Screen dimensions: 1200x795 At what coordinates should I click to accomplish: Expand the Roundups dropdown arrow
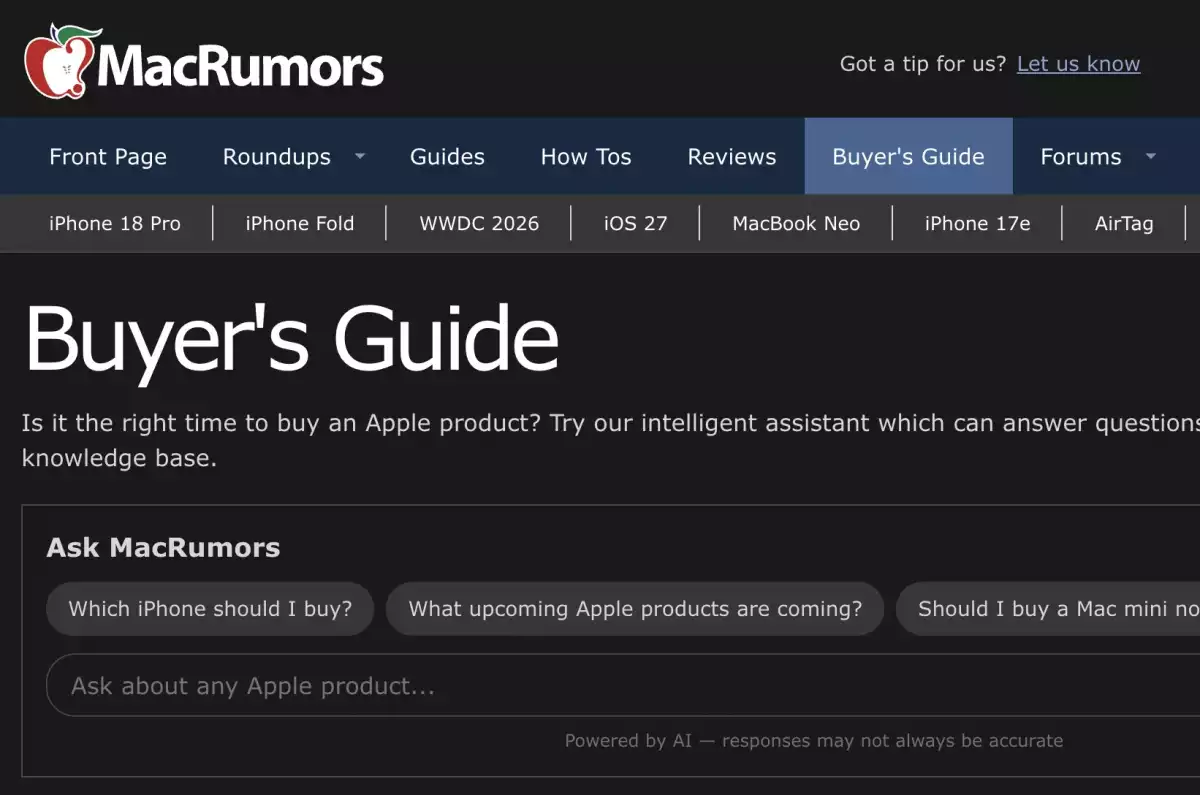click(360, 156)
